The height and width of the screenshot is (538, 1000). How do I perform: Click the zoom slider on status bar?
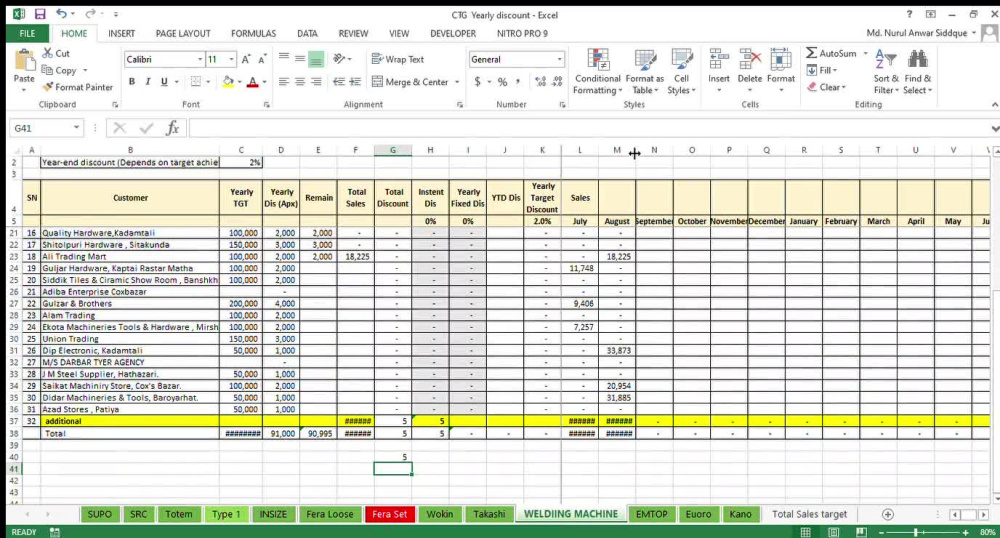[x=916, y=532]
